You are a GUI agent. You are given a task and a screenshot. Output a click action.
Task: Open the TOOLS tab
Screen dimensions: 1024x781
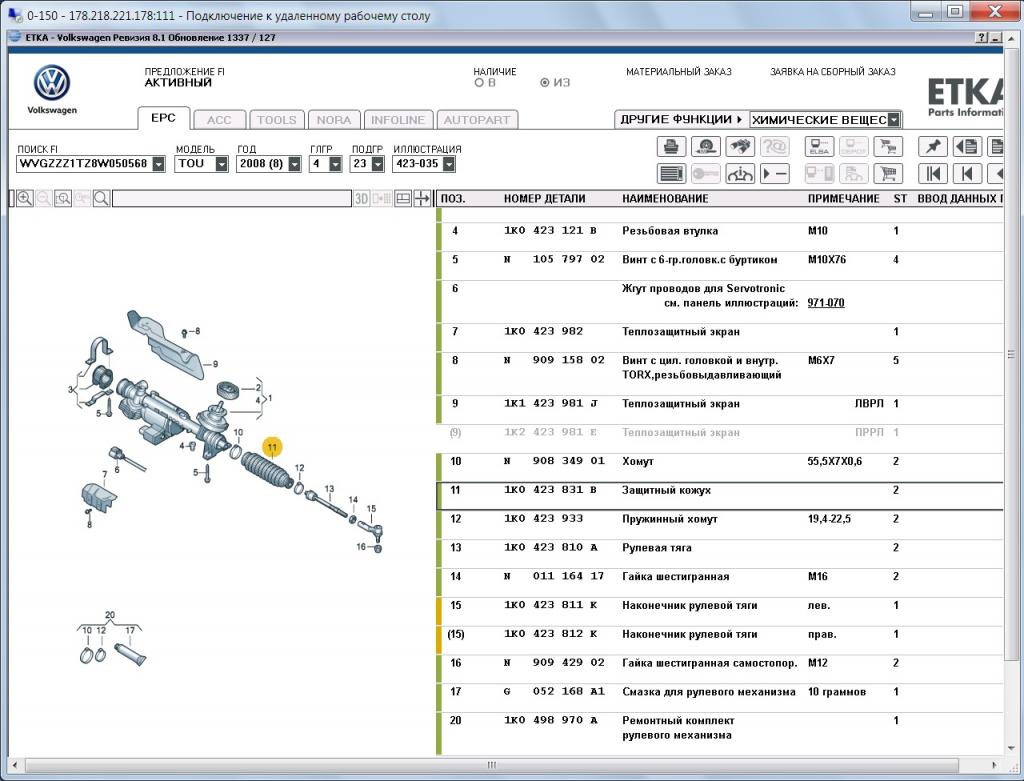point(277,120)
